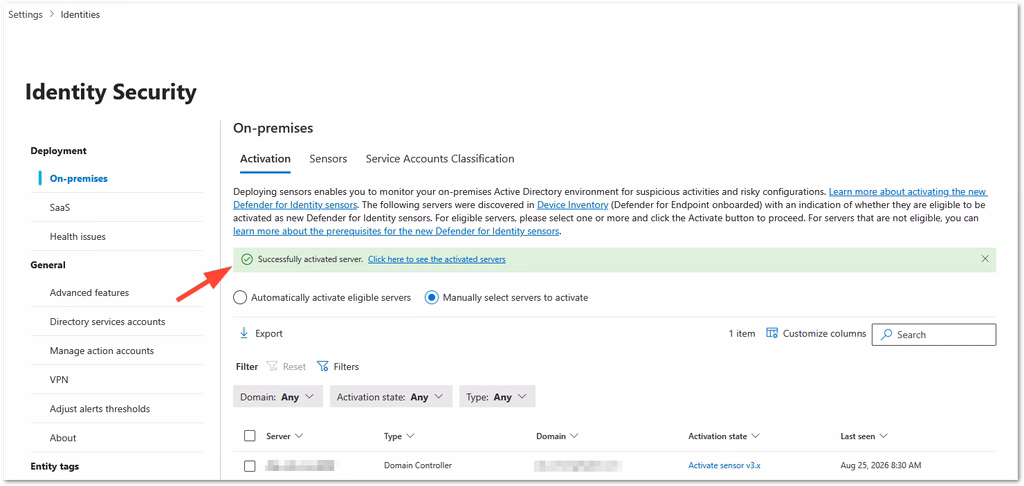Open Health issues in the sidebar
Image resolution: width=1024 pixels, height=486 pixels.
click(x=77, y=236)
